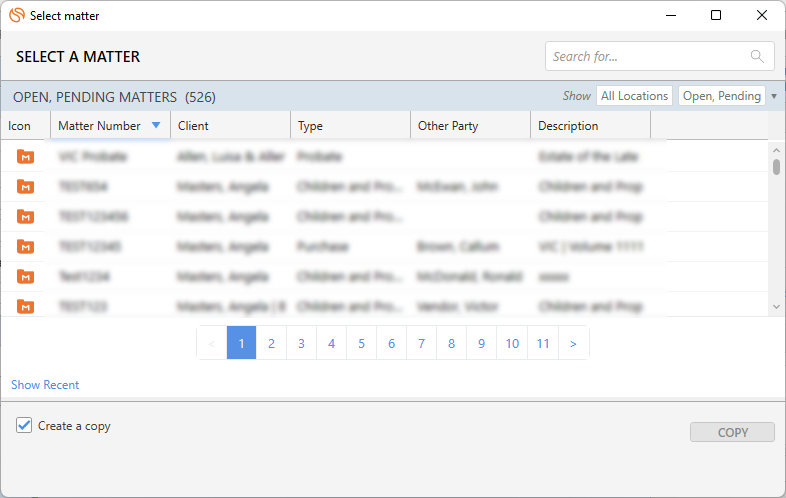Click the scrollbar down arrow
The width and height of the screenshot is (786, 498).
pyautogui.click(x=776, y=306)
